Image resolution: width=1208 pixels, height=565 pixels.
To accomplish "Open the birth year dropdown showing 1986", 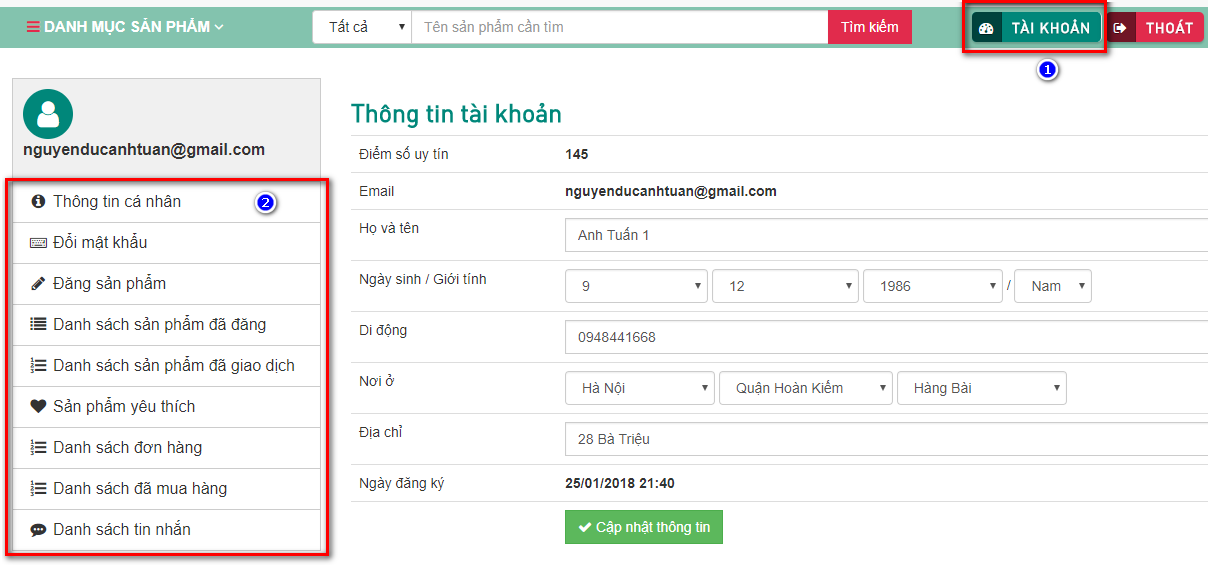I will pyautogui.click(x=932, y=286).
